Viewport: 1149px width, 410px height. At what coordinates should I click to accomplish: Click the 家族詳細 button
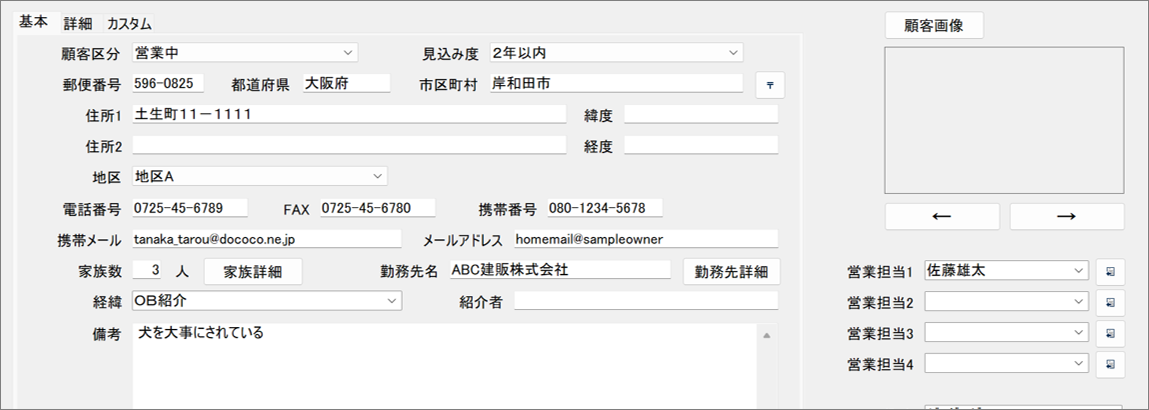tap(252, 271)
